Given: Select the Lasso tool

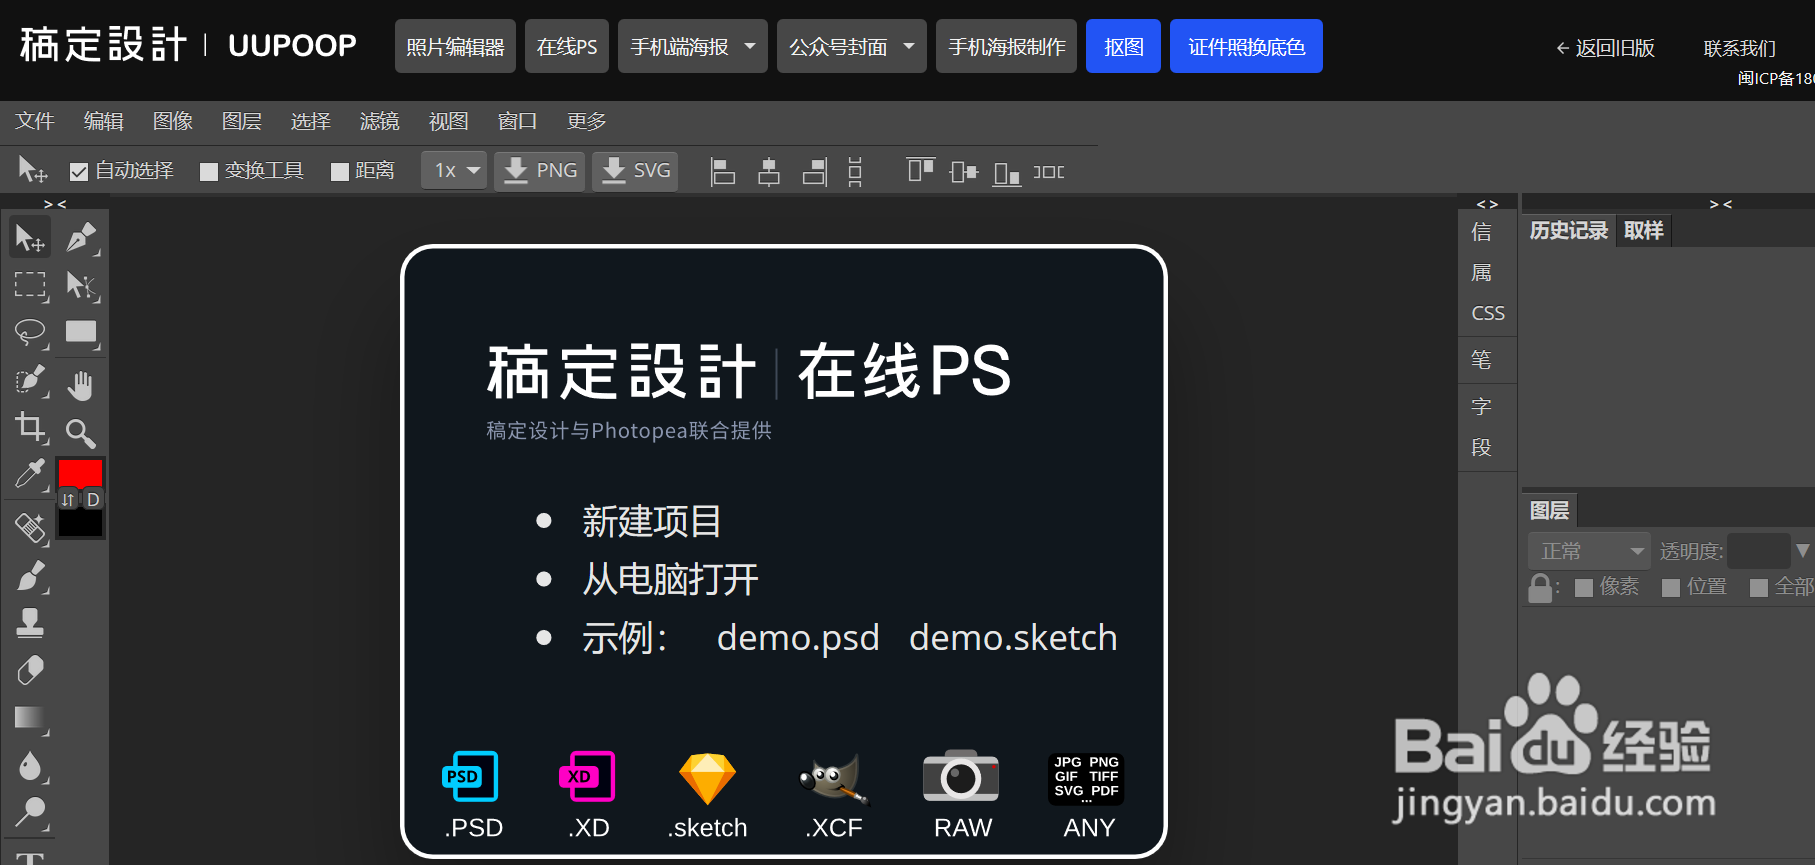Looking at the screenshot, I should point(30,333).
